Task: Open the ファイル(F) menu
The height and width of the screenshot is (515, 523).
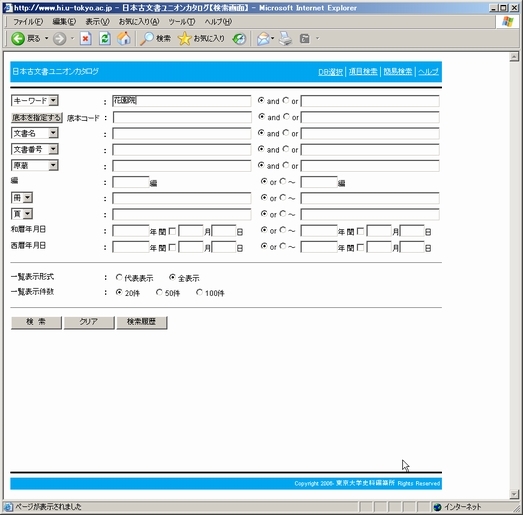Action: point(28,22)
